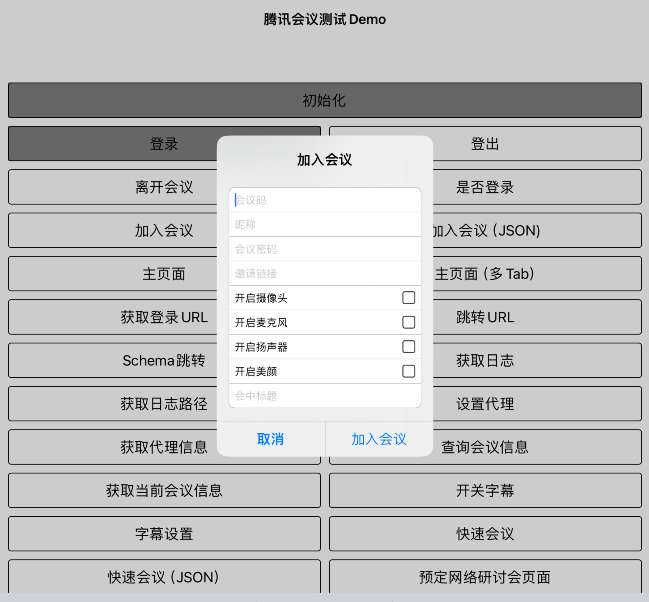The height and width of the screenshot is (602, 649).
Task: Open the 主页面 button
Action: tap(164, 274)
